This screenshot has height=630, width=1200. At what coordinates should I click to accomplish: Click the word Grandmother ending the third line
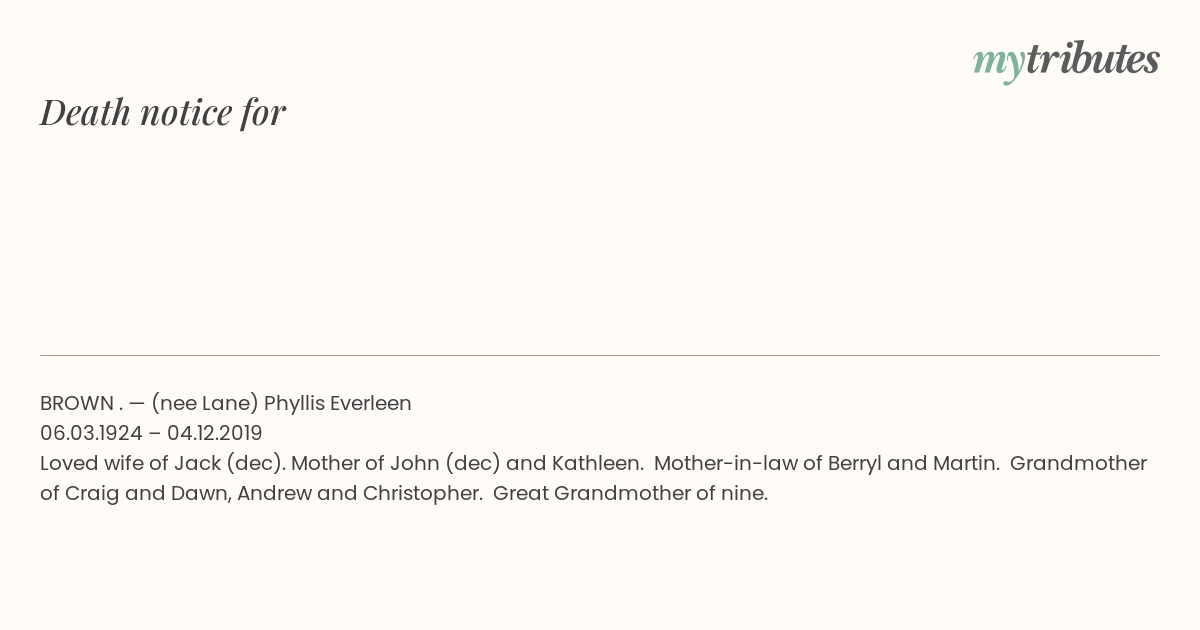(x=1078, y=464)
